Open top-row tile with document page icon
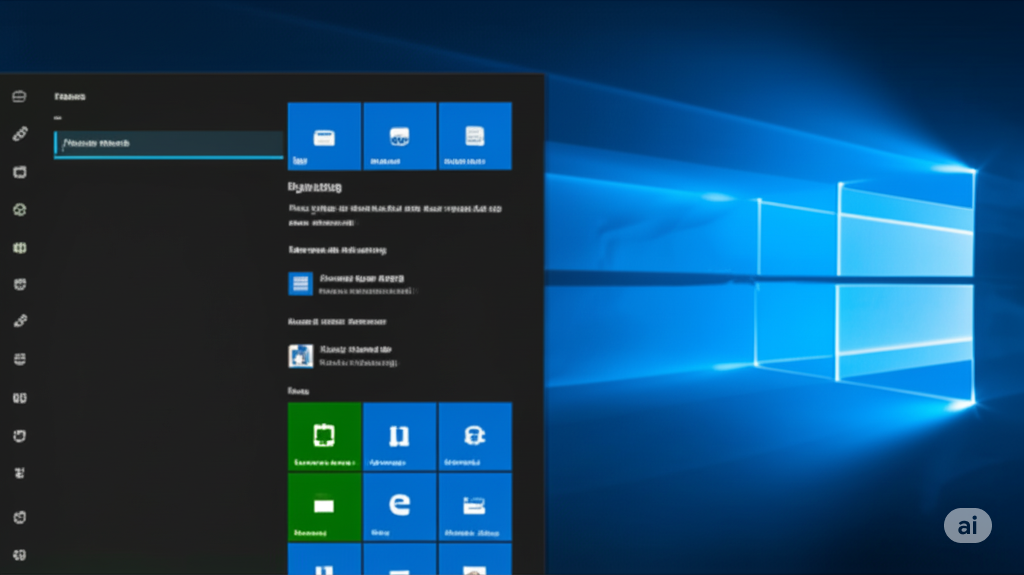The height and width of the screenshot is (575, 1024). [475, 136]
